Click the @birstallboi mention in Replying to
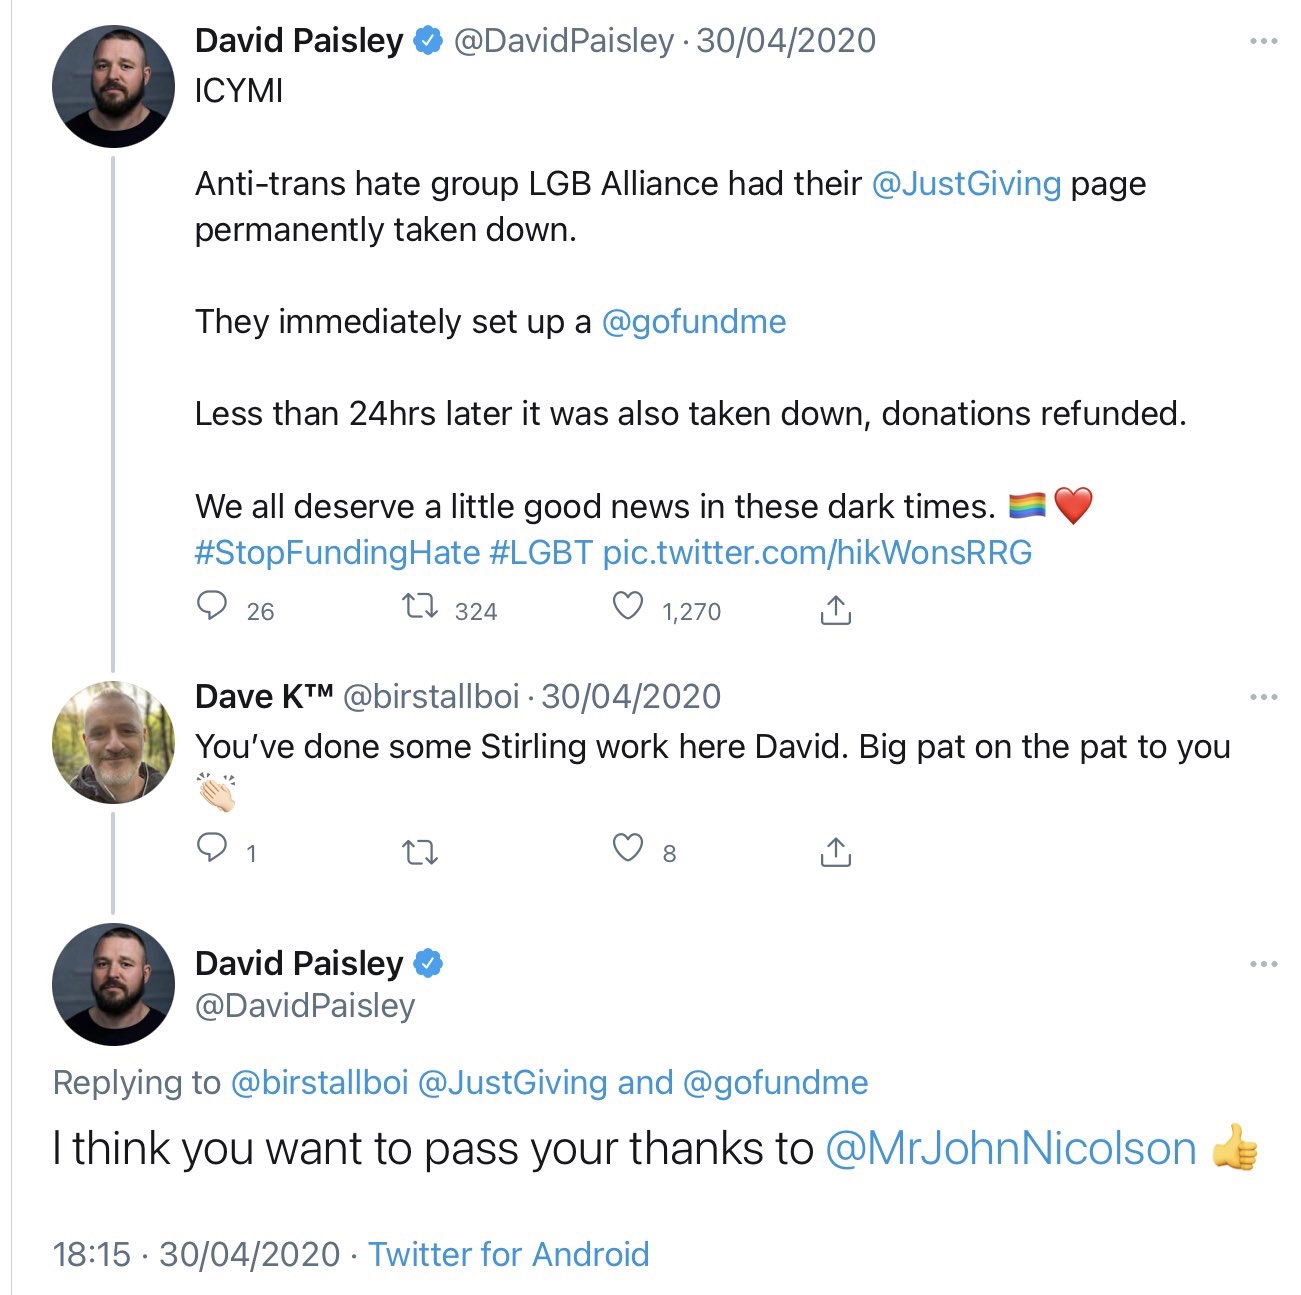Image resolution: width=1301 pixels, height=1295 pixels. click(x=319, y=1083)
